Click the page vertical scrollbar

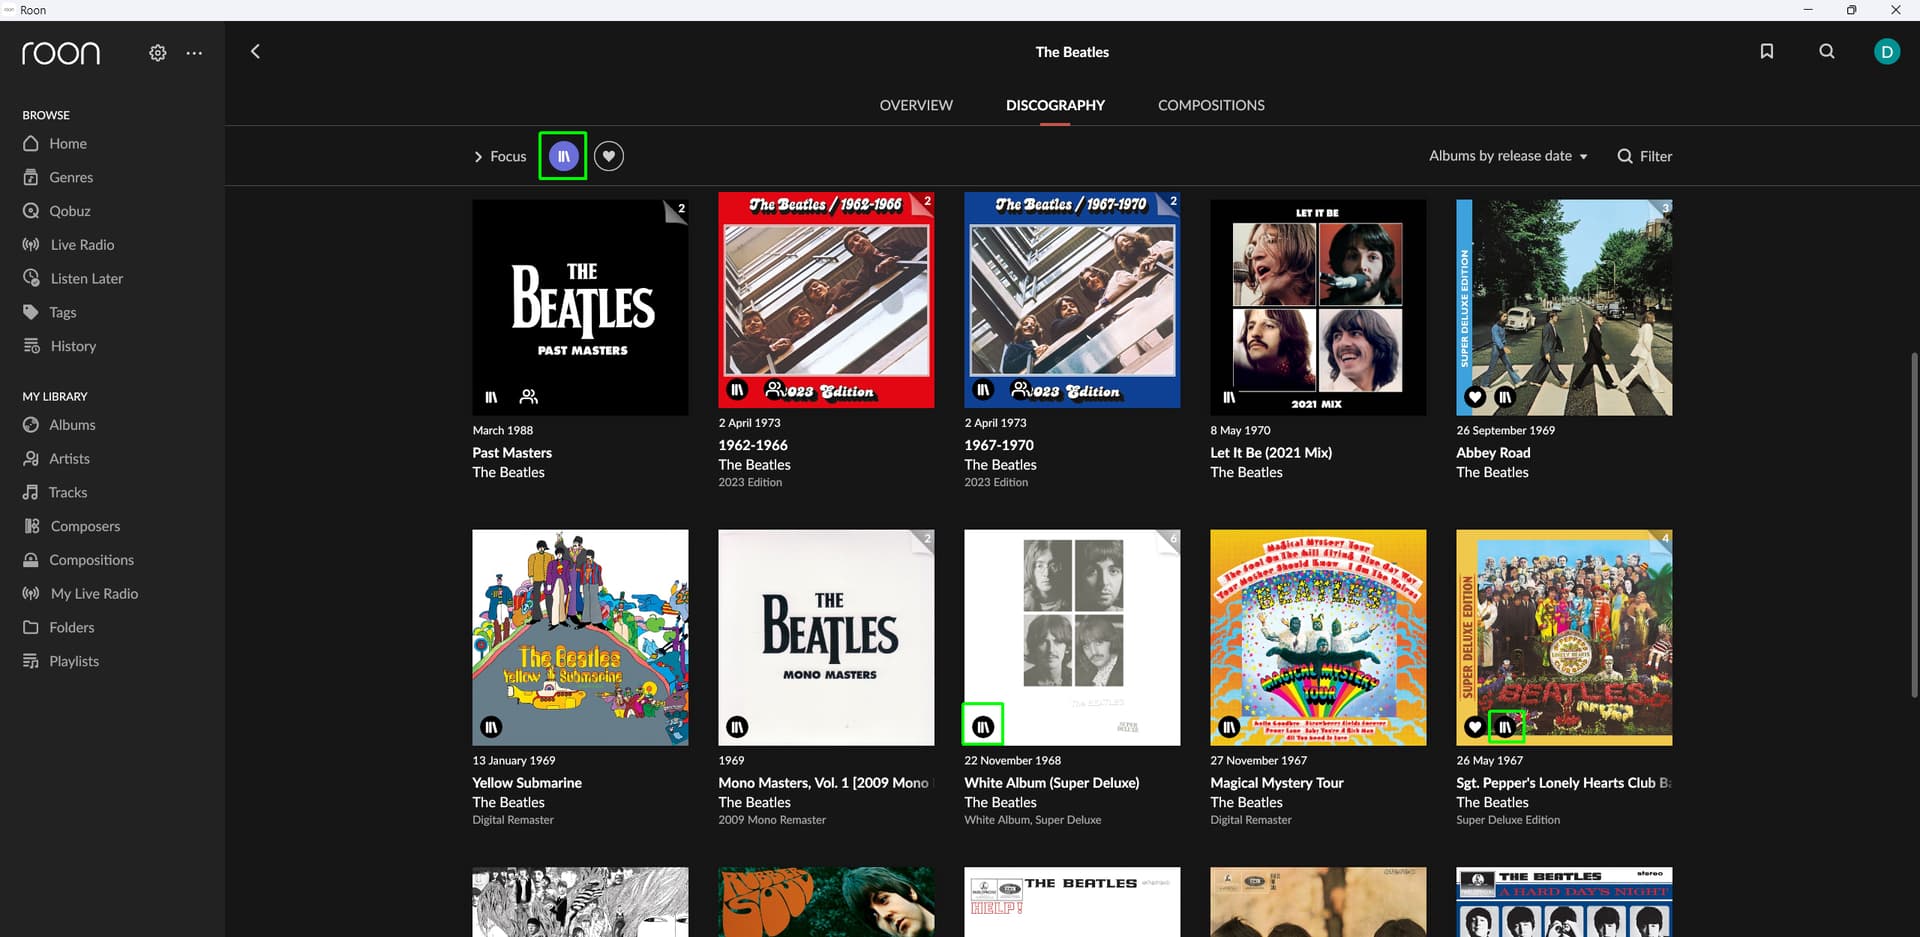pos(1914,525)
